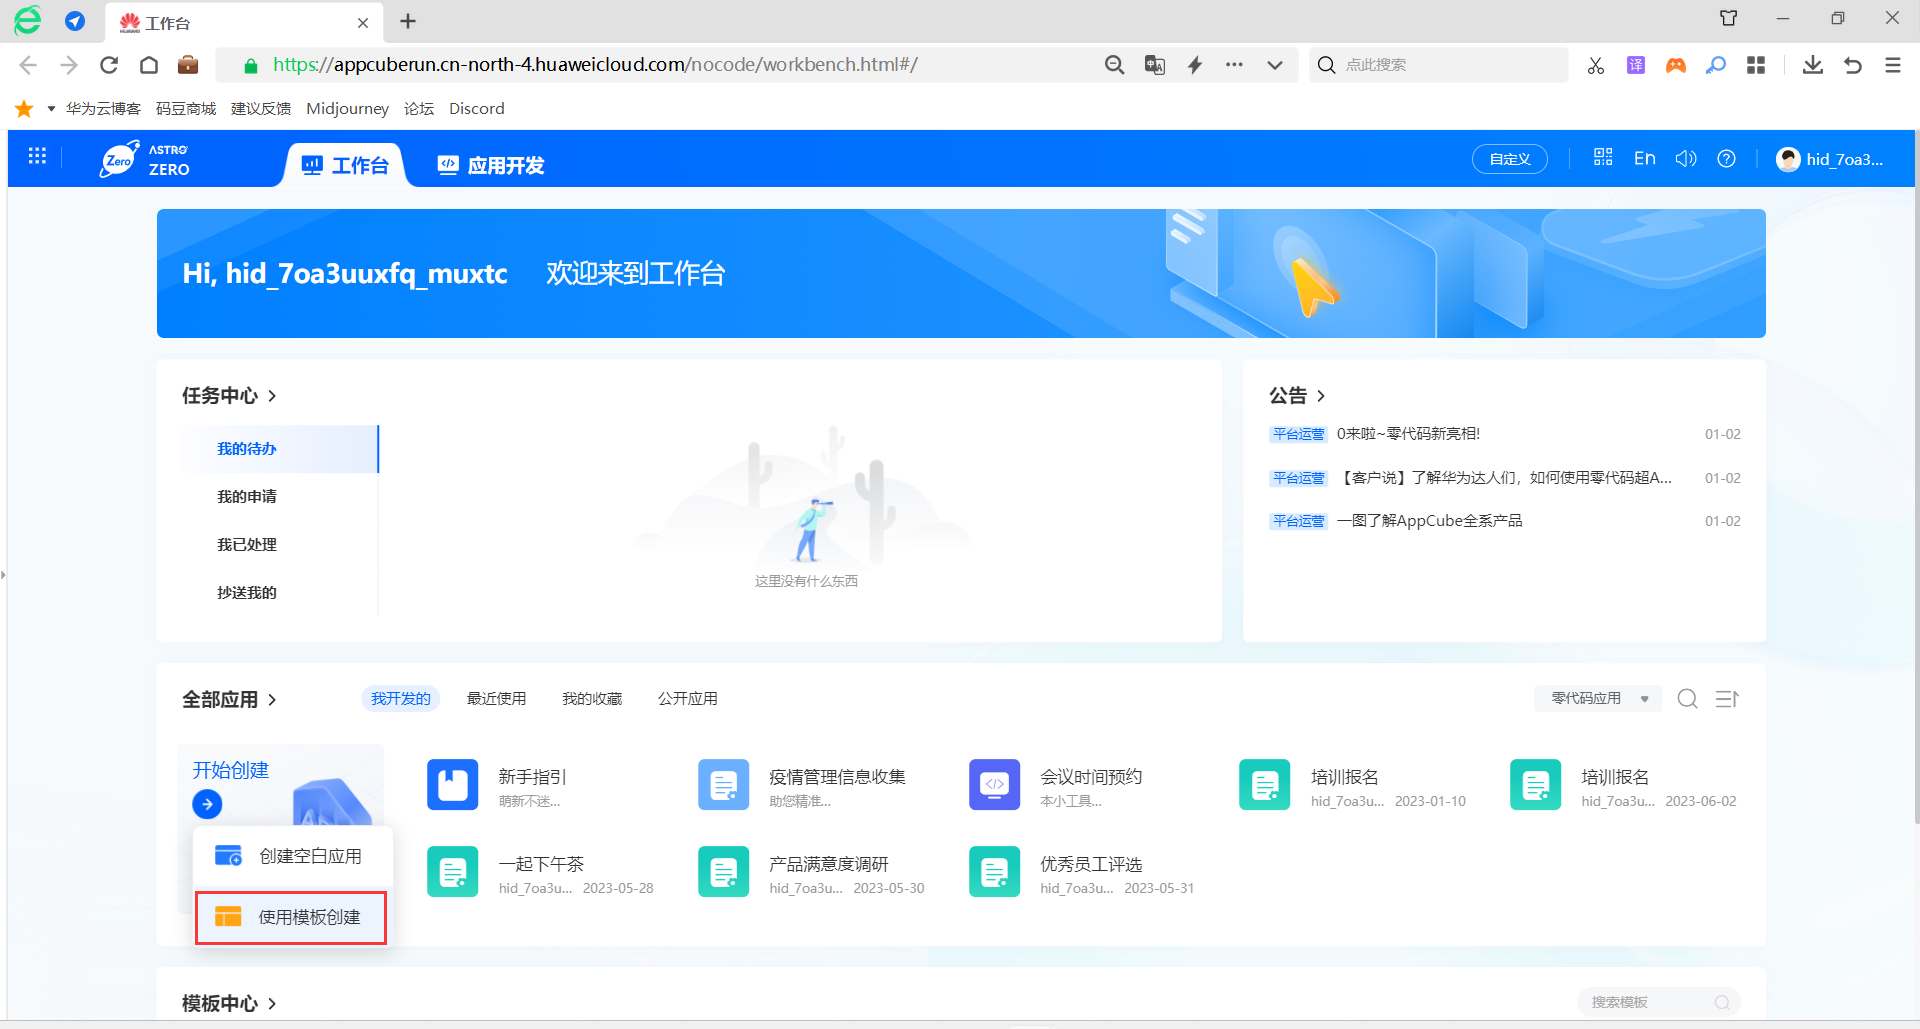Choose 使用模板创建 from the create menu
This screenshot has width=1920, height=1029.
point(291,917)
